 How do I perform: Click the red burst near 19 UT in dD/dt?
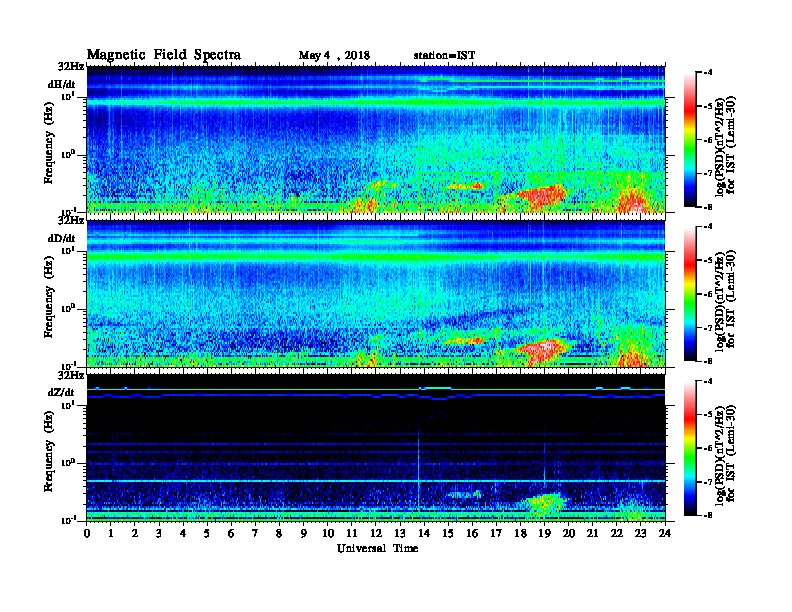point(543,350)
